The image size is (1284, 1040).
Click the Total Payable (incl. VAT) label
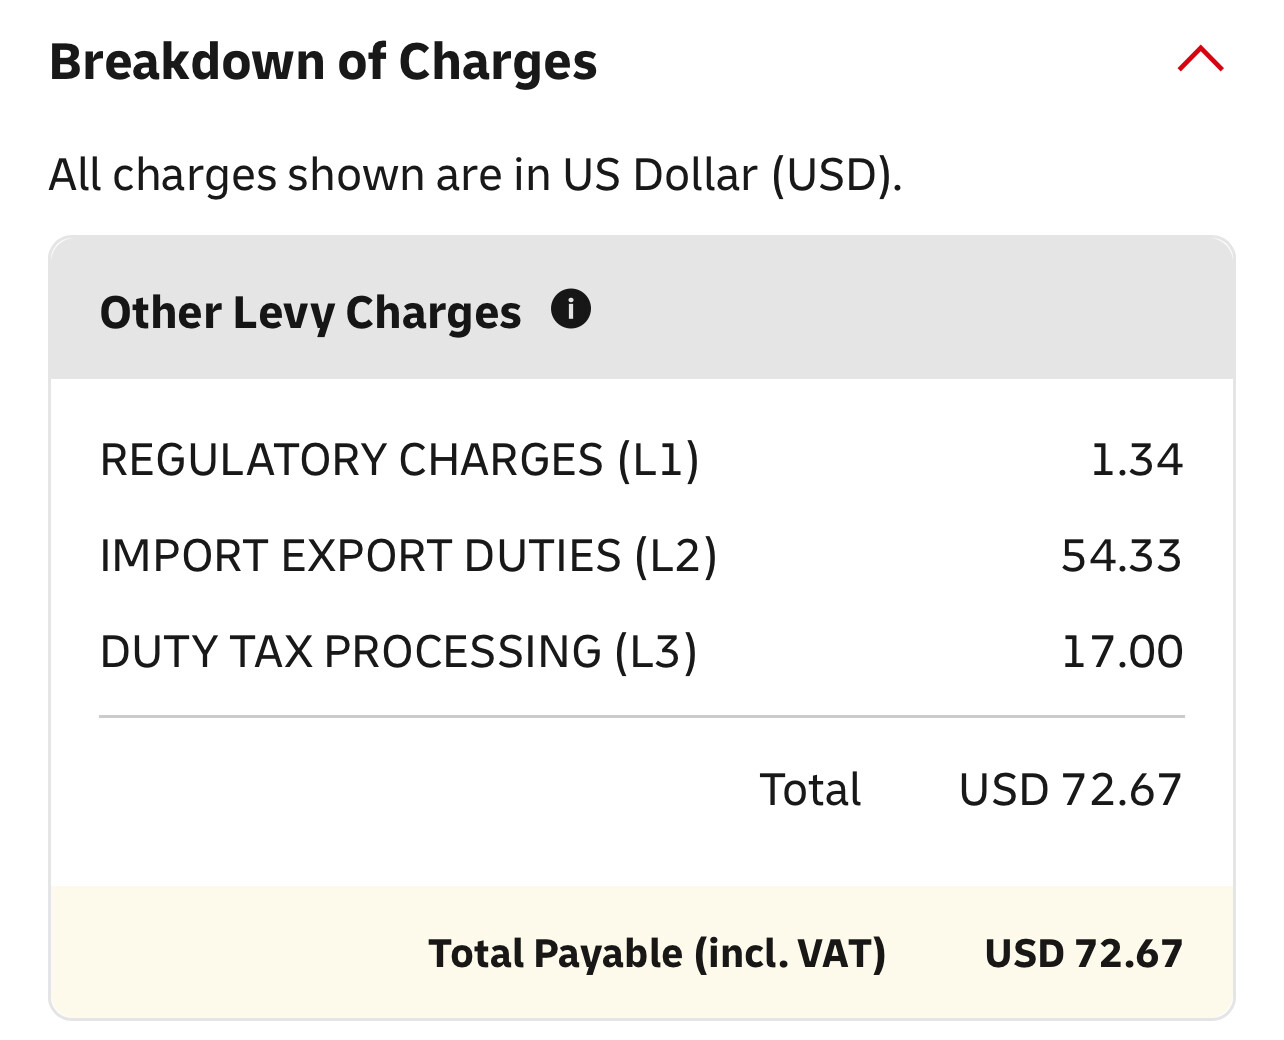657,953
